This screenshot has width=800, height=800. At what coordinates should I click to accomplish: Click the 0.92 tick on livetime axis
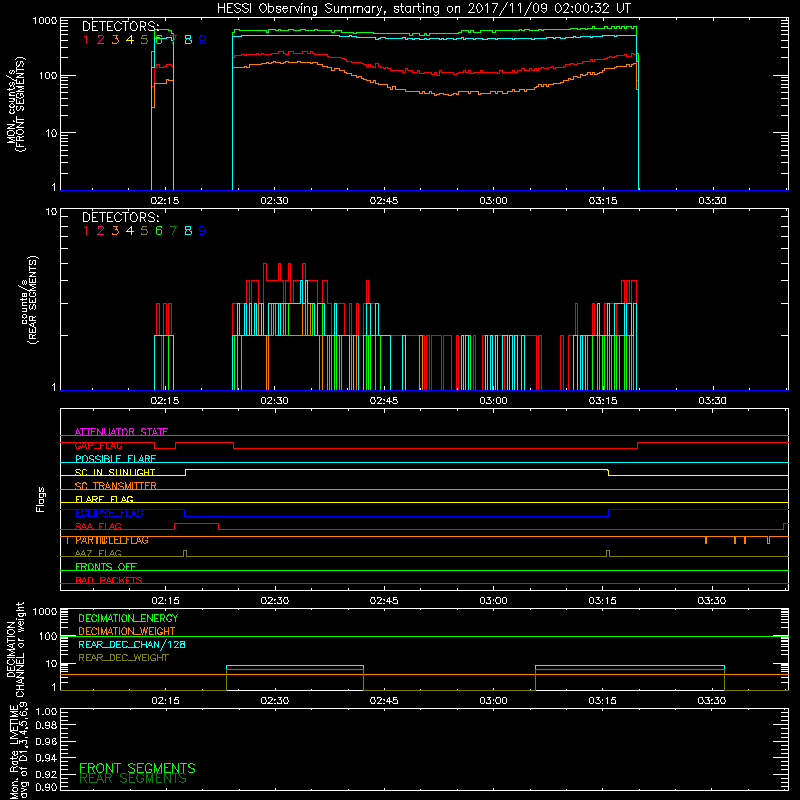click(46, 773)
